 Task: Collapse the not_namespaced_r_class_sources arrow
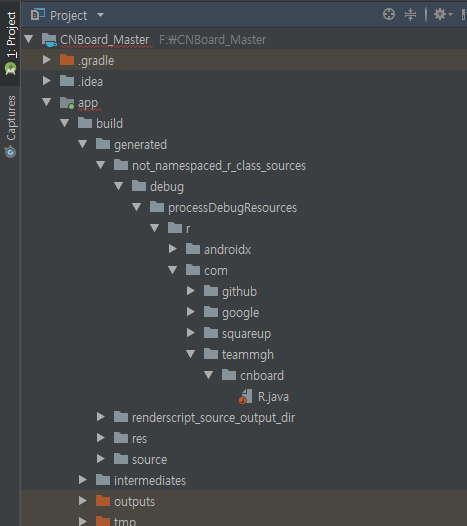pos(101,165)
